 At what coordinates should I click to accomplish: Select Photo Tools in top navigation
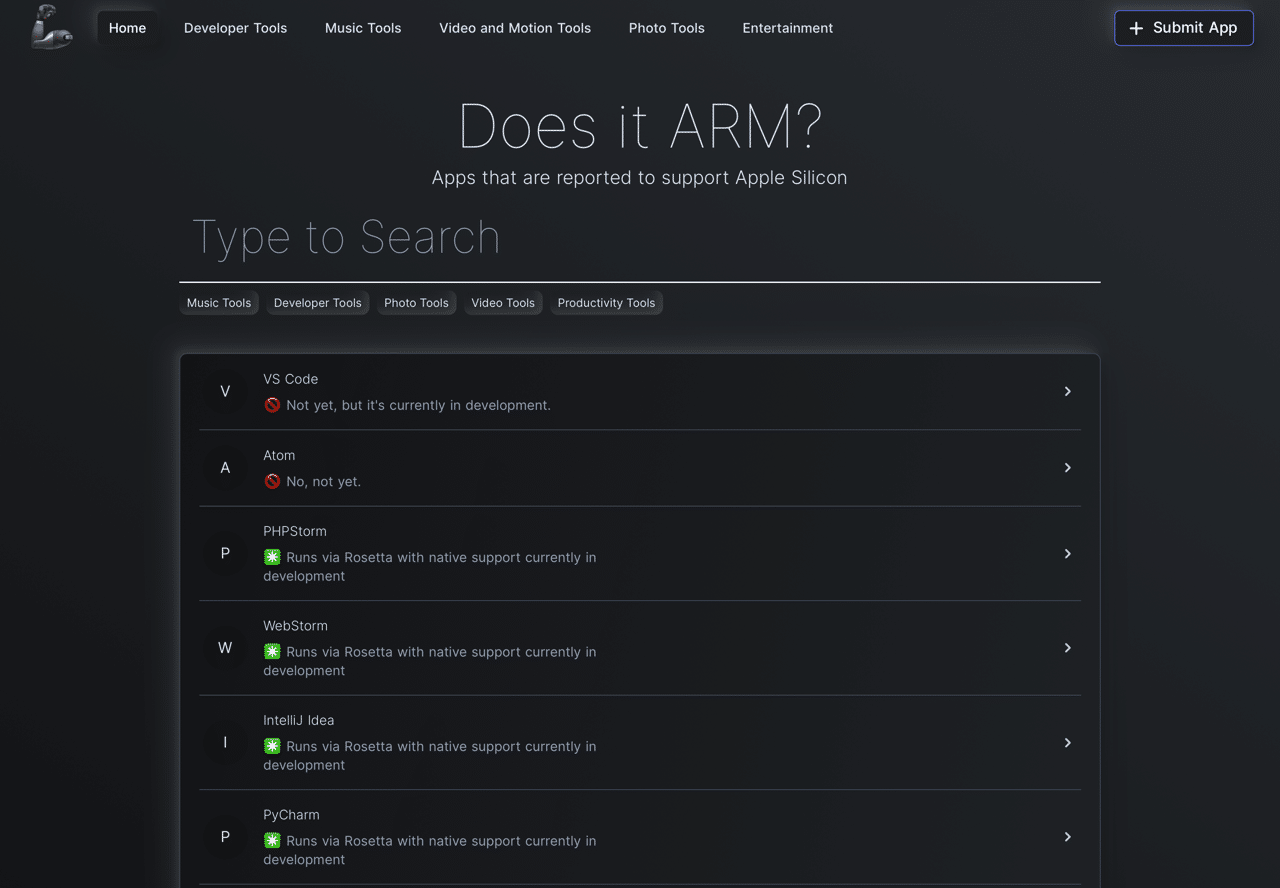point(667,28)
